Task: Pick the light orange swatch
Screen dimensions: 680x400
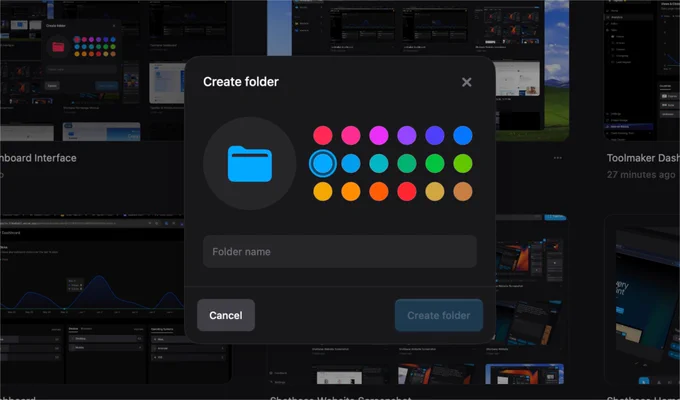Action: click(x=350, y=191)
